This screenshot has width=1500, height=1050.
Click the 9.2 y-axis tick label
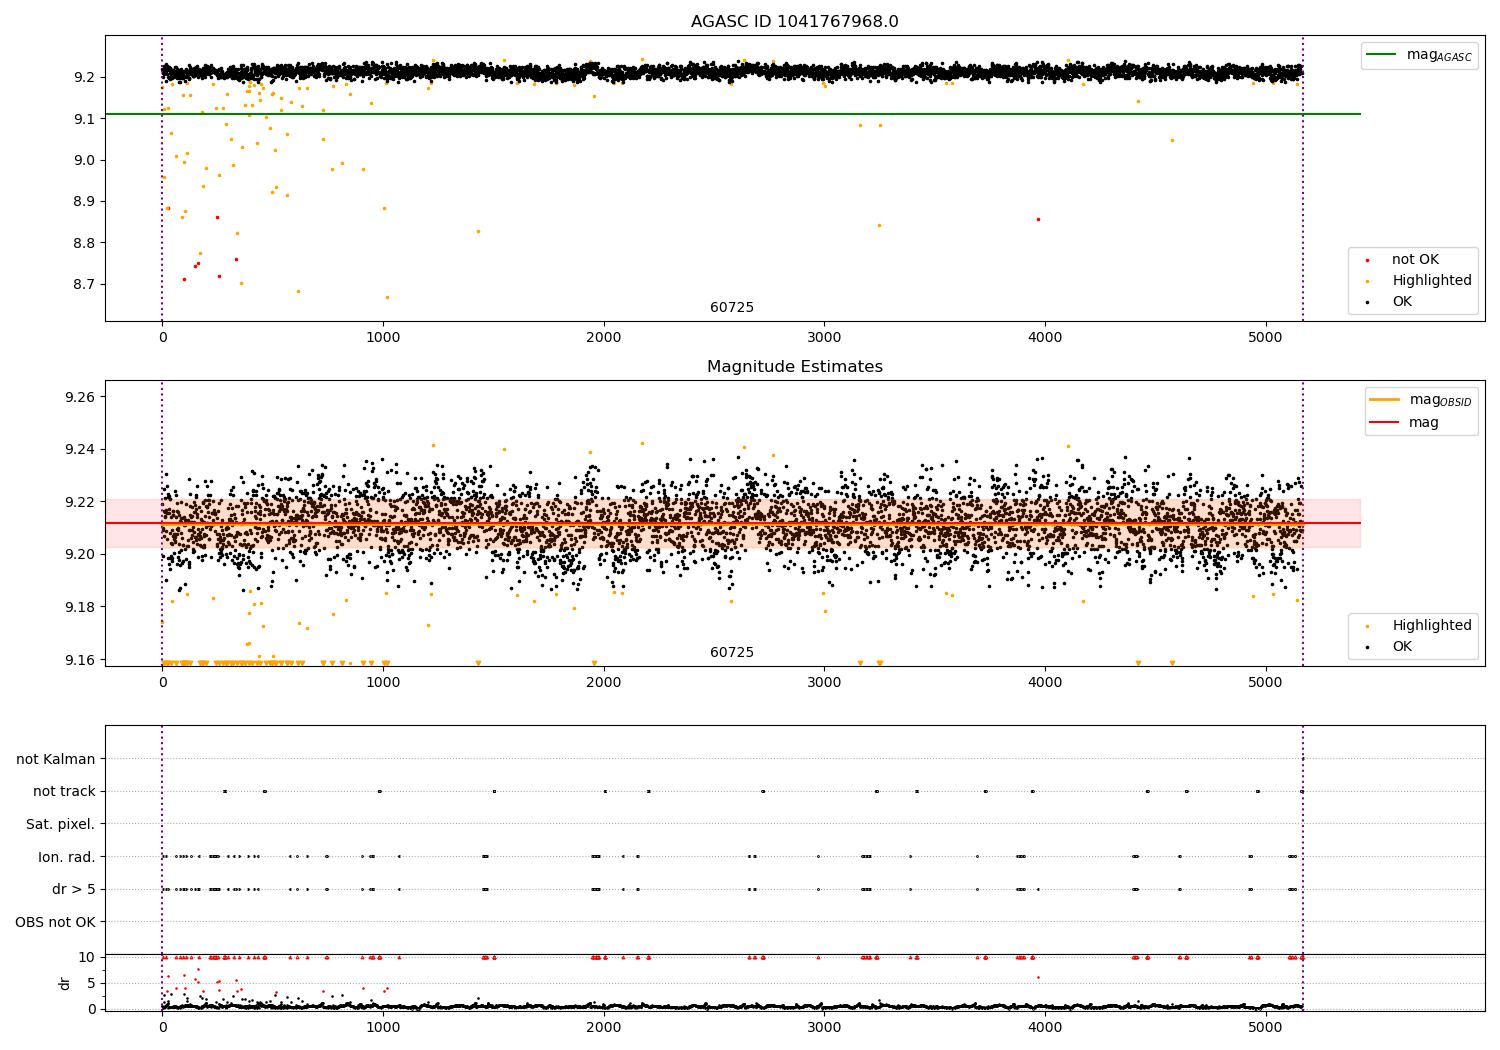pos(84,78)
